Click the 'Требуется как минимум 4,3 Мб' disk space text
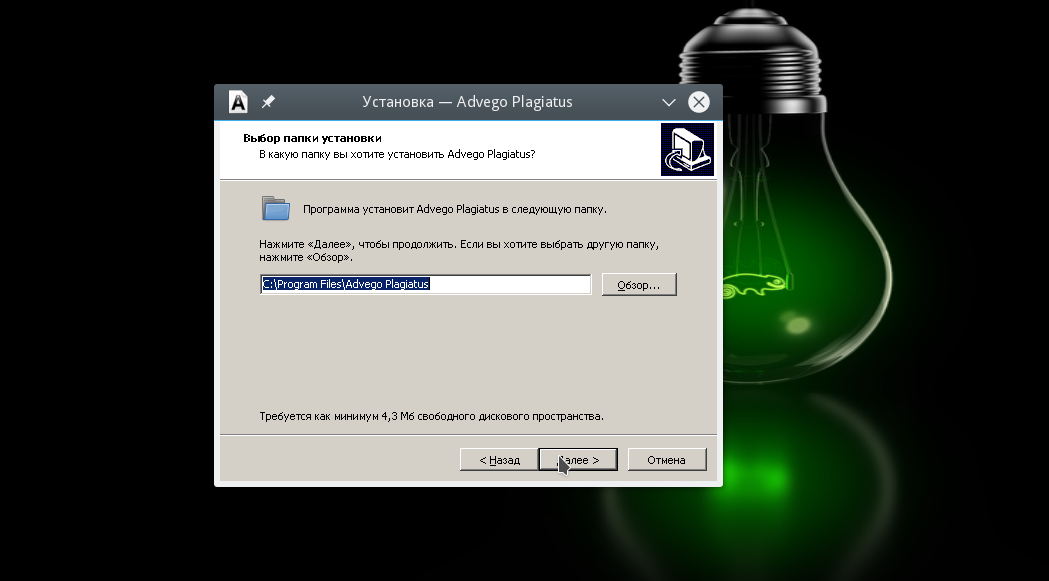 432,416
